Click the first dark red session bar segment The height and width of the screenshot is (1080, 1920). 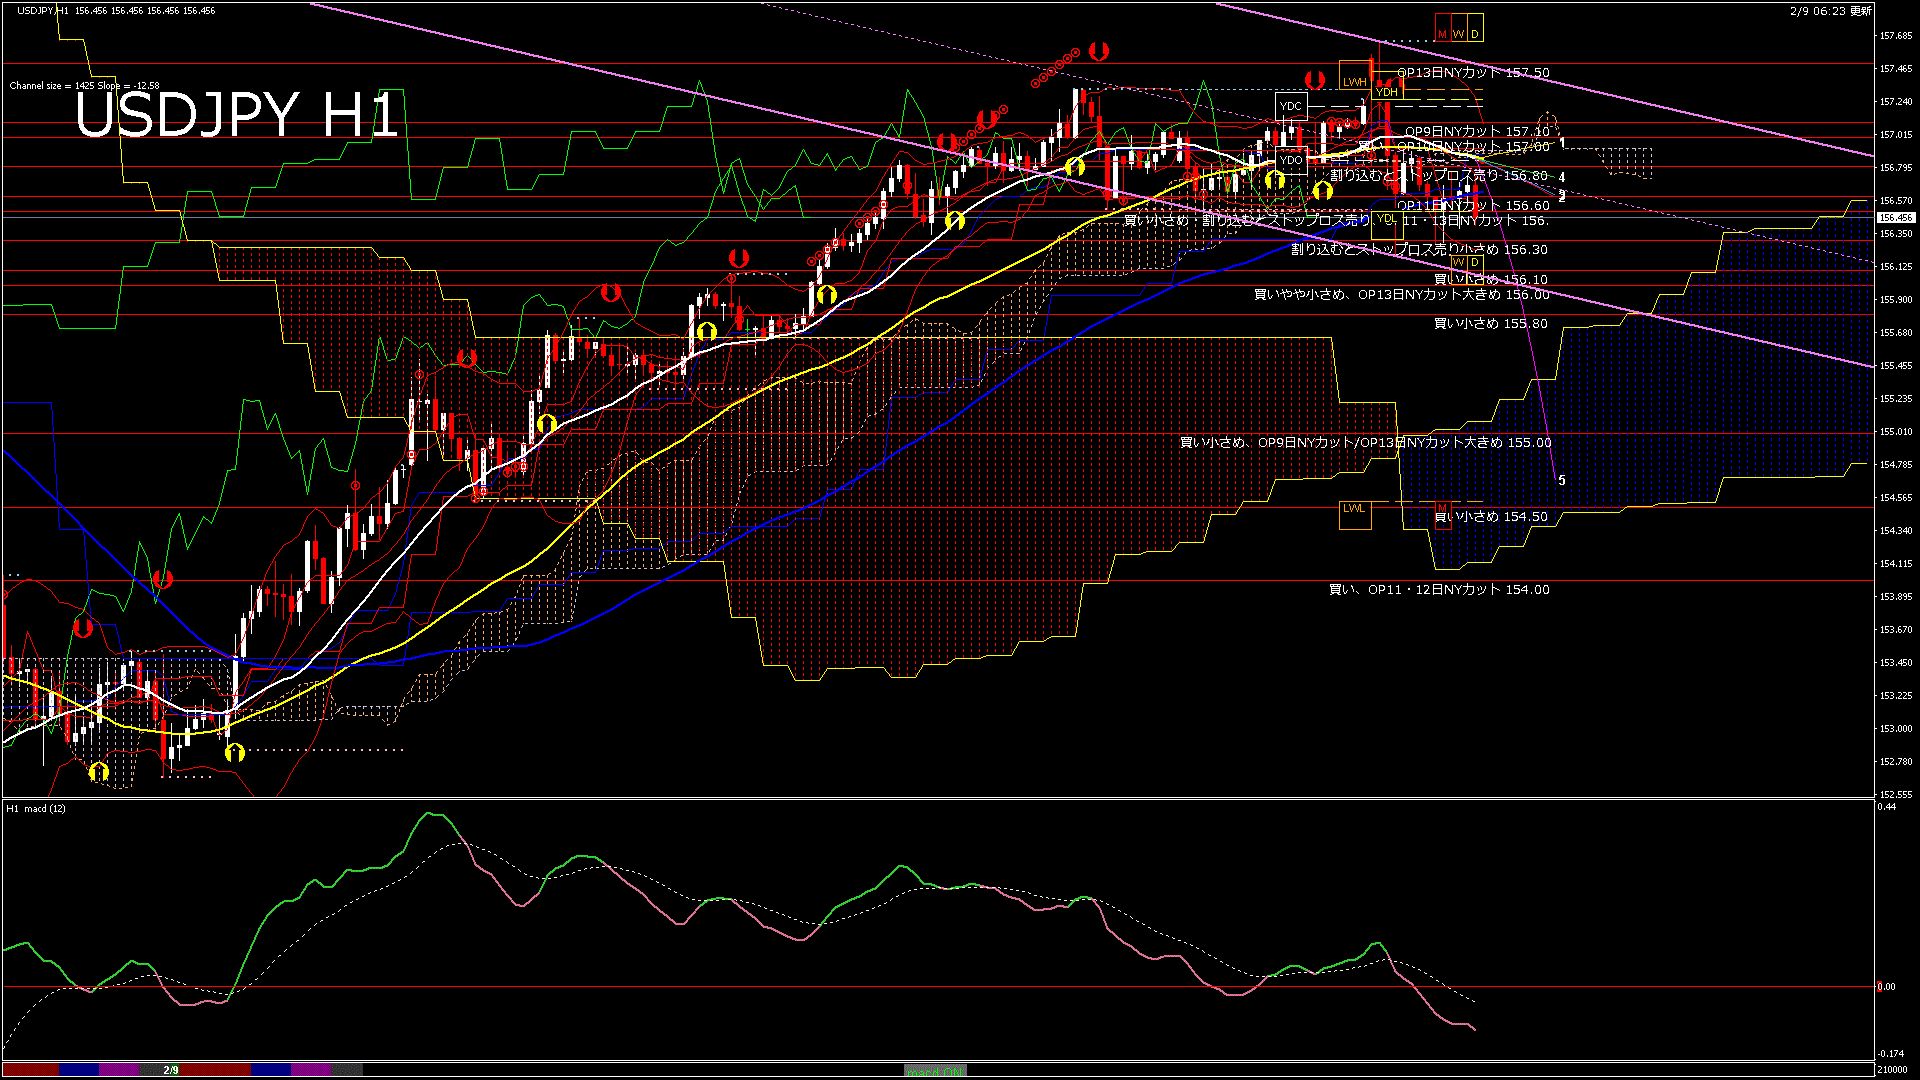30,1070
